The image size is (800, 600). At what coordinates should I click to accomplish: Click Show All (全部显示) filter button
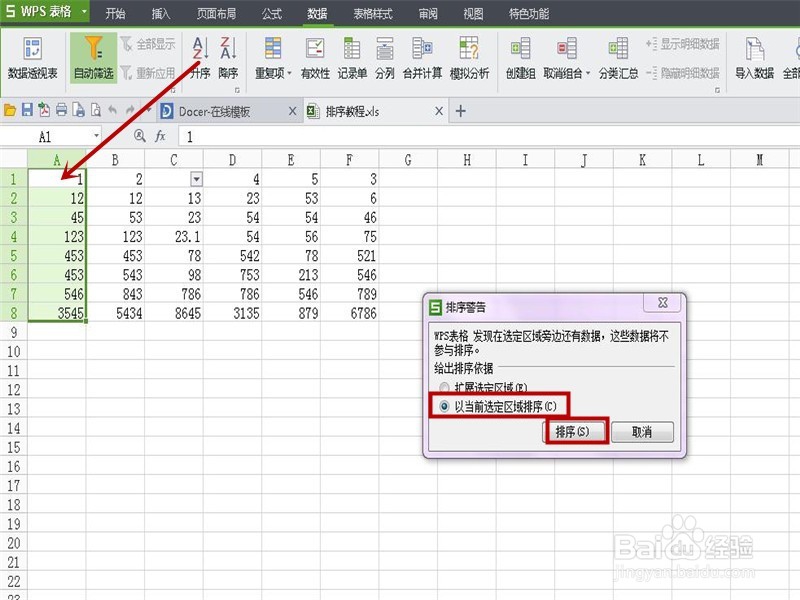148,44
